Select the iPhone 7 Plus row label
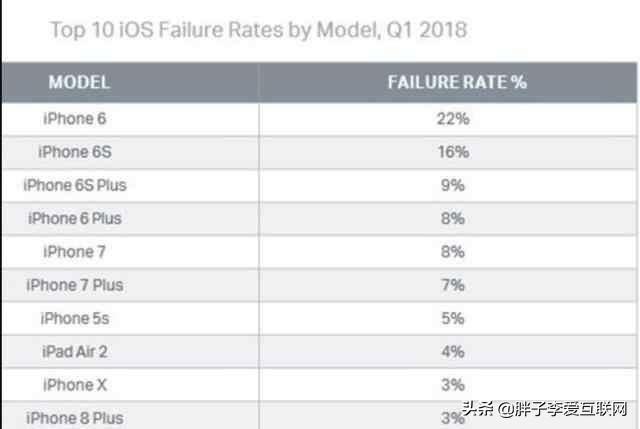 click(x=74, y=285)
